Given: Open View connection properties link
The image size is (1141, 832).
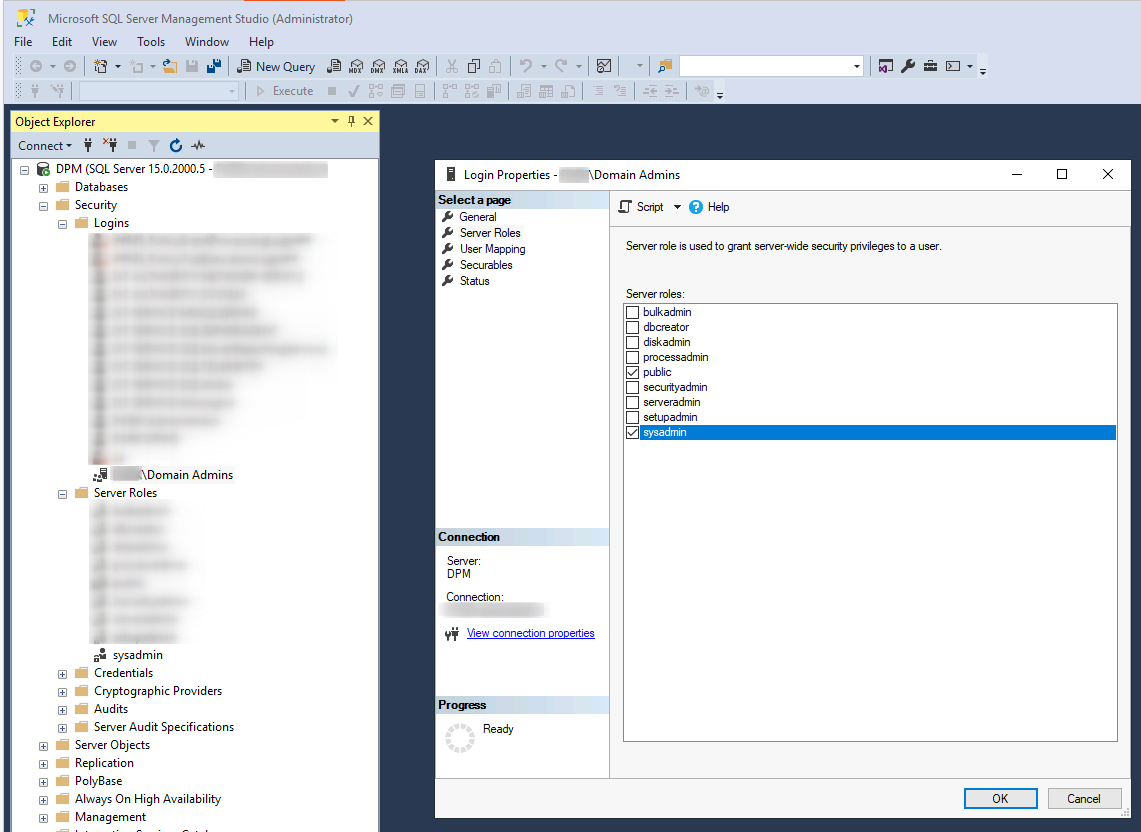Looking at the screenshot, I should tap(530, 633).
